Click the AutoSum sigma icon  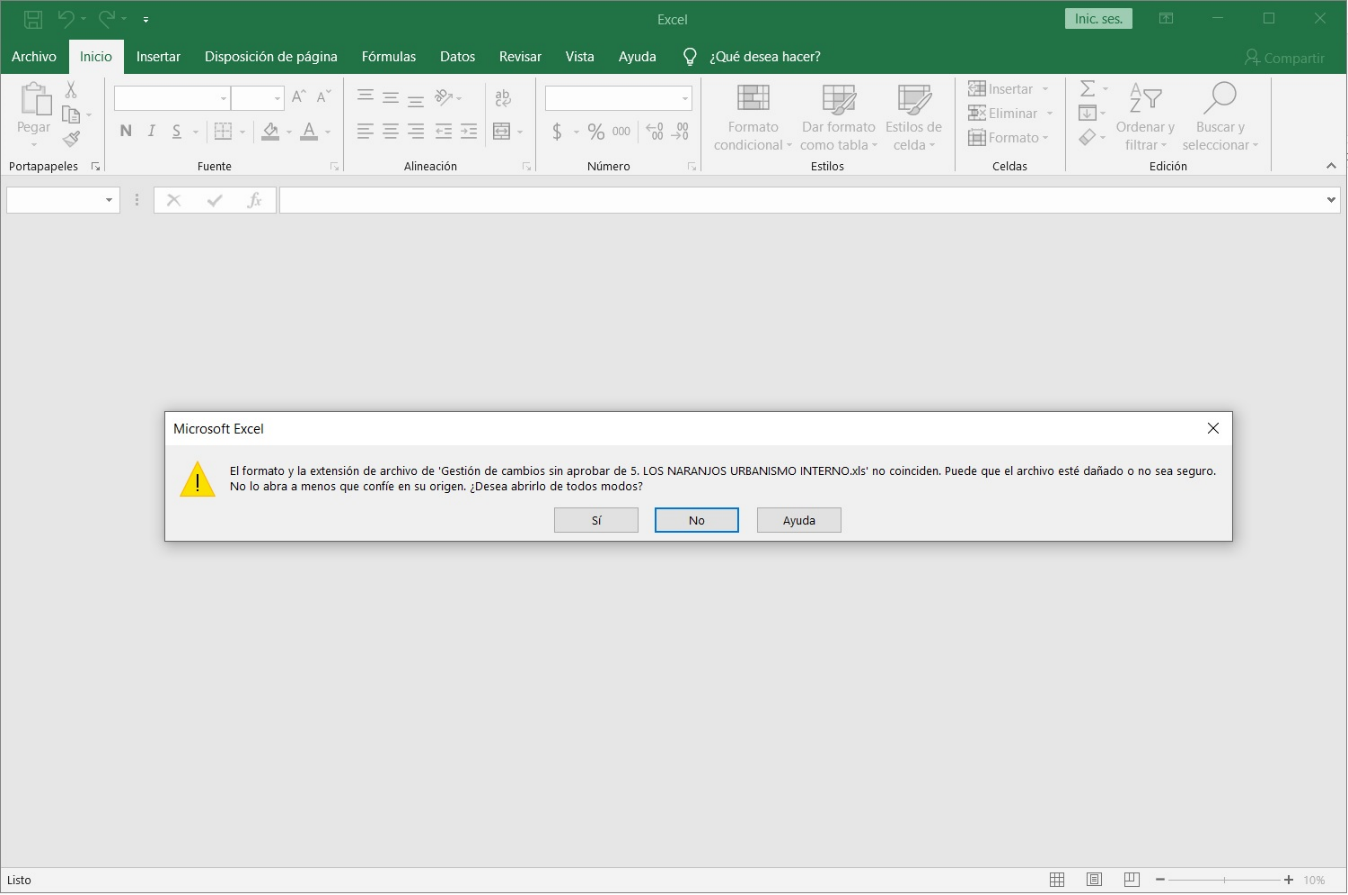(x=1087, y=89)
